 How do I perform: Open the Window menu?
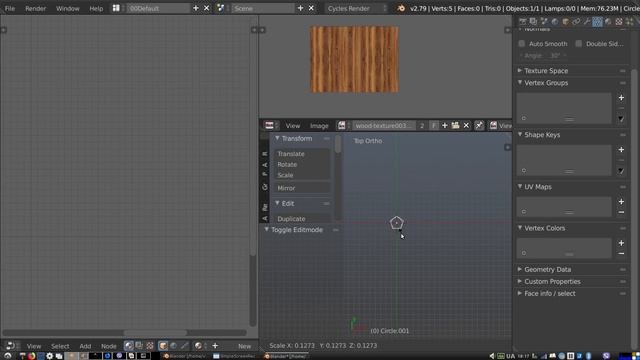click(x=68, y=8)
